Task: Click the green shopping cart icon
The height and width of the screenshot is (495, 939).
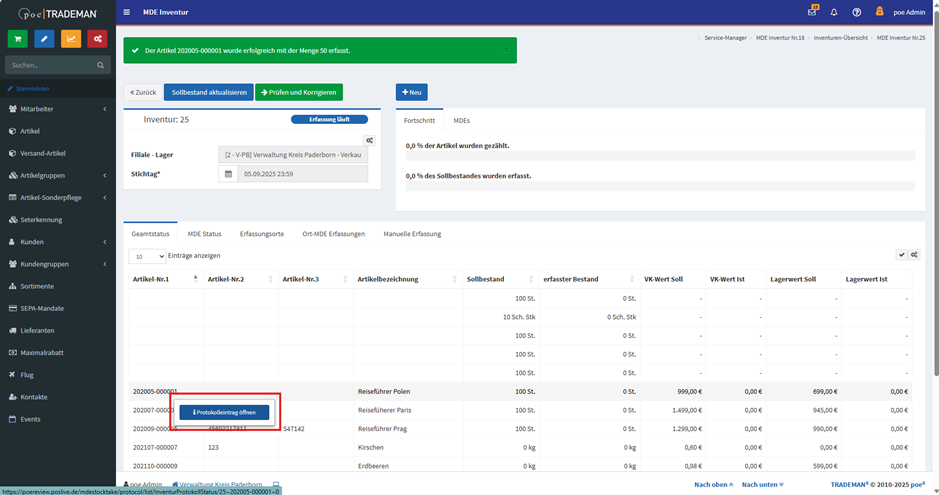Action: [17, 39]
